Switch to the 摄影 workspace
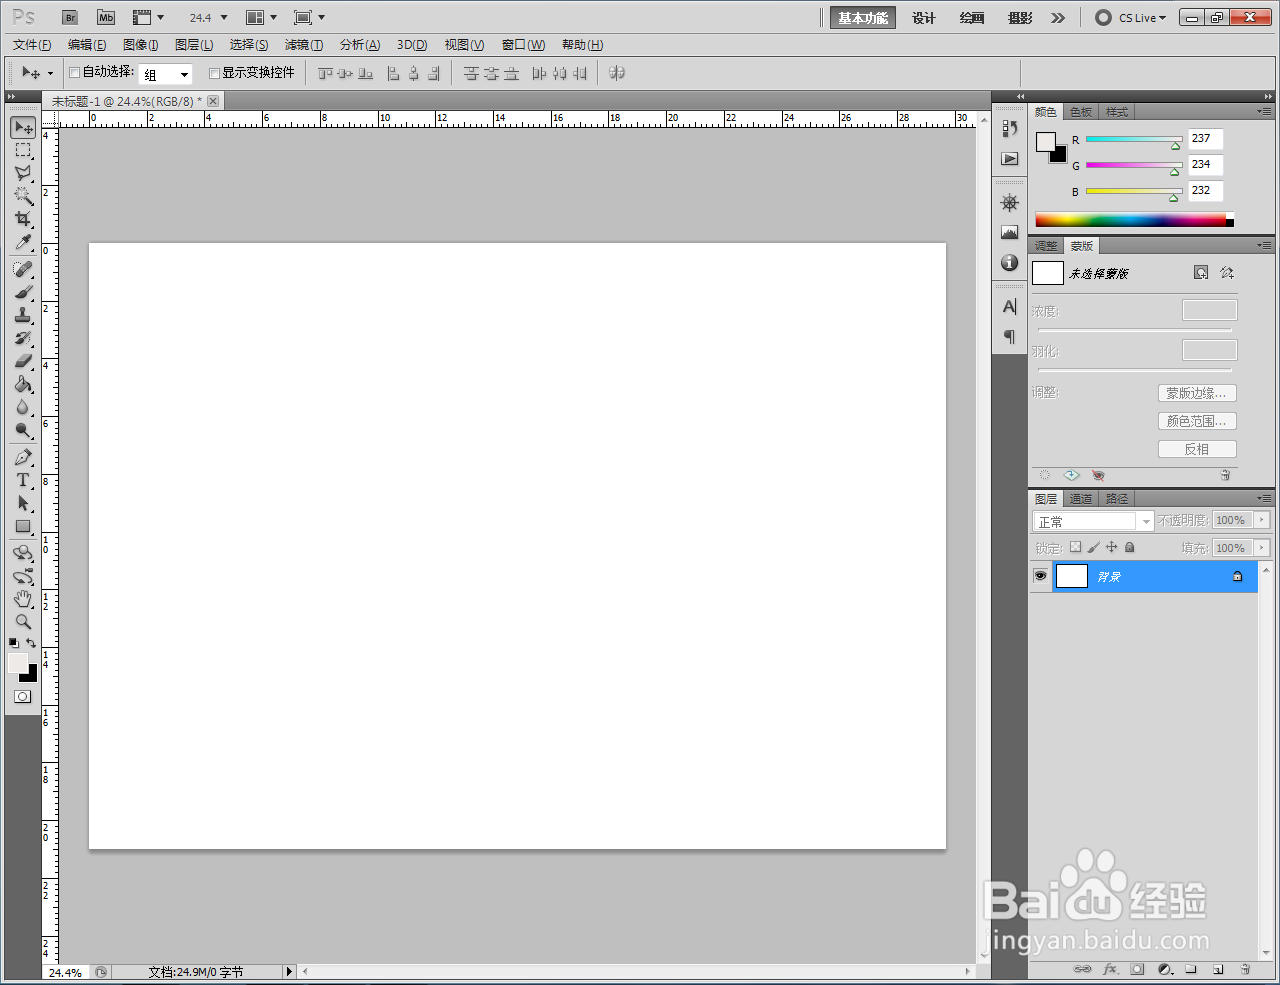This screenshot has height=985, width=1280. click(x=1020, y=18)
